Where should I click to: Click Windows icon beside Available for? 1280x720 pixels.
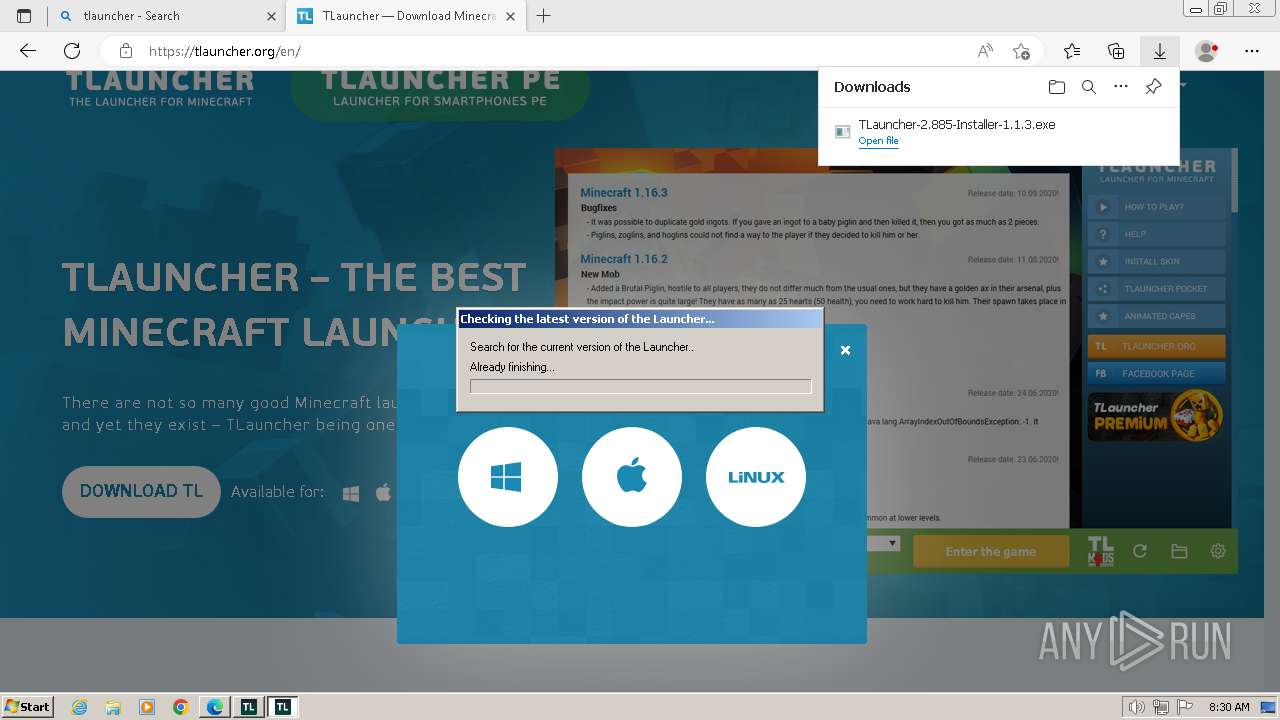click(x=351, y=493)
